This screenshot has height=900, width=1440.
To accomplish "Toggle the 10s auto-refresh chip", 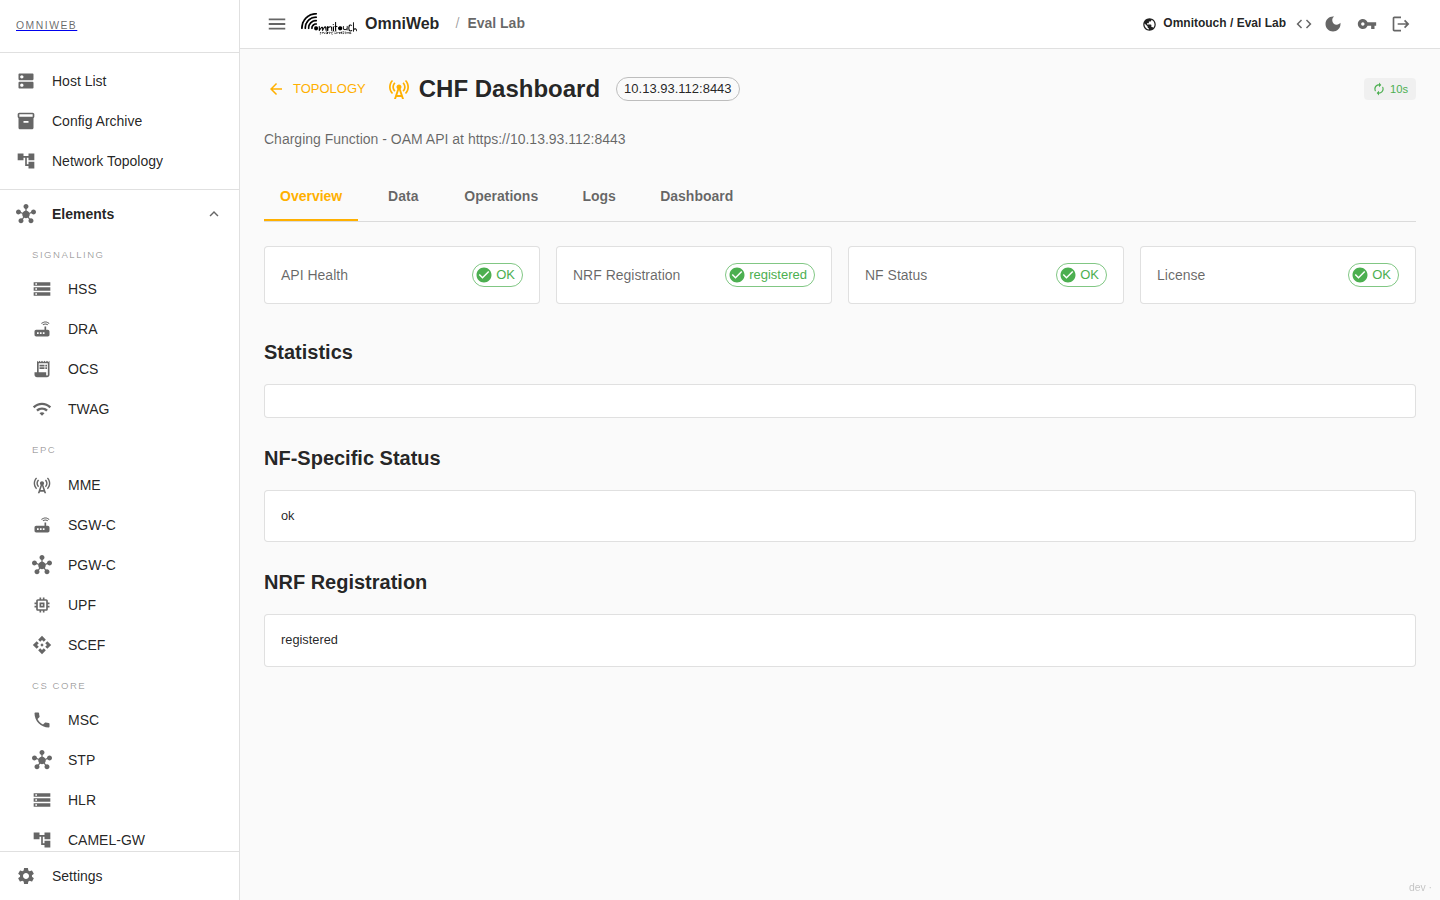I will [x=1390, y=89].
